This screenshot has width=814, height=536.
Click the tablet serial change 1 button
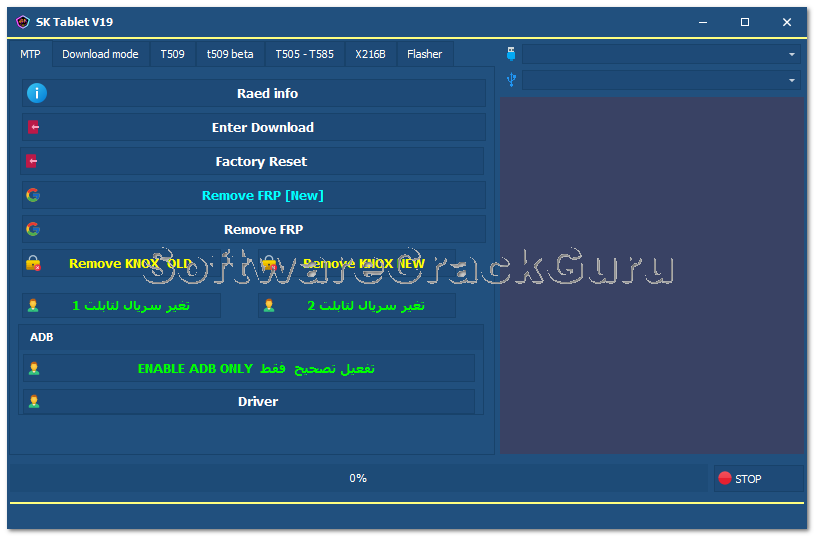pyautogui.click(x=121, y=305)
